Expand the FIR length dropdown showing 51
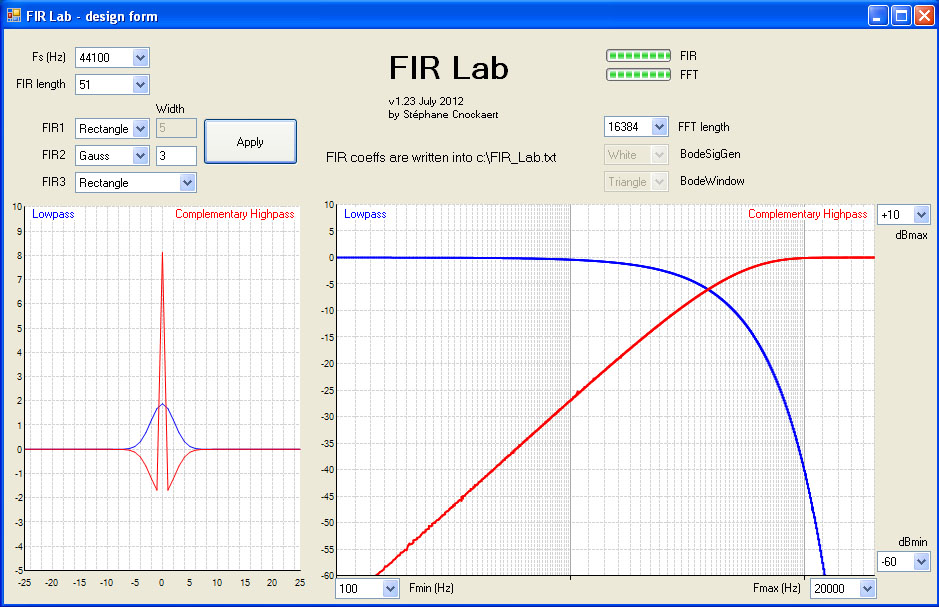The width and height of the screenshot is (939, 607). click(140, 84)
